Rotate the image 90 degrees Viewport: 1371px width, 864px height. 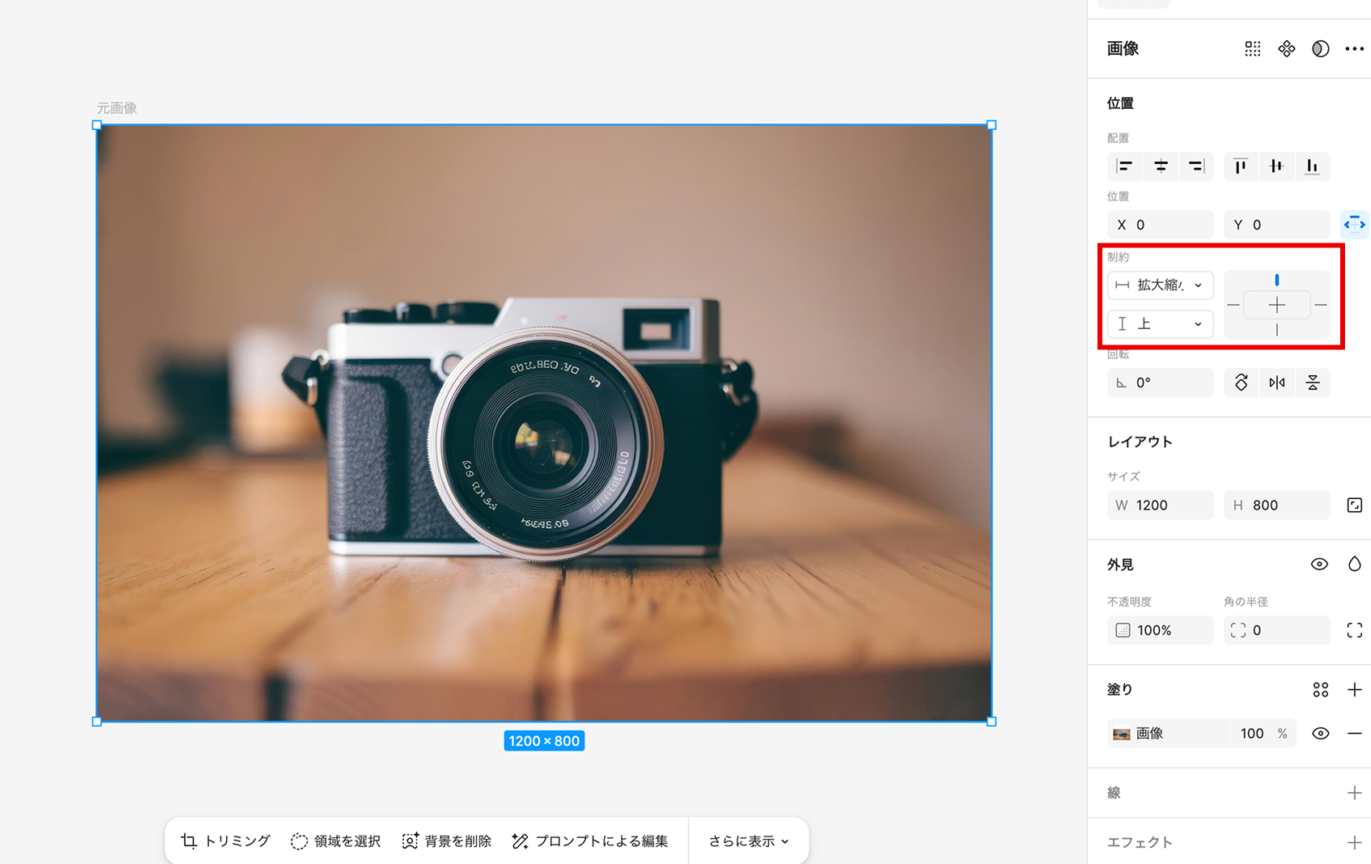[x=1241, y=383]
